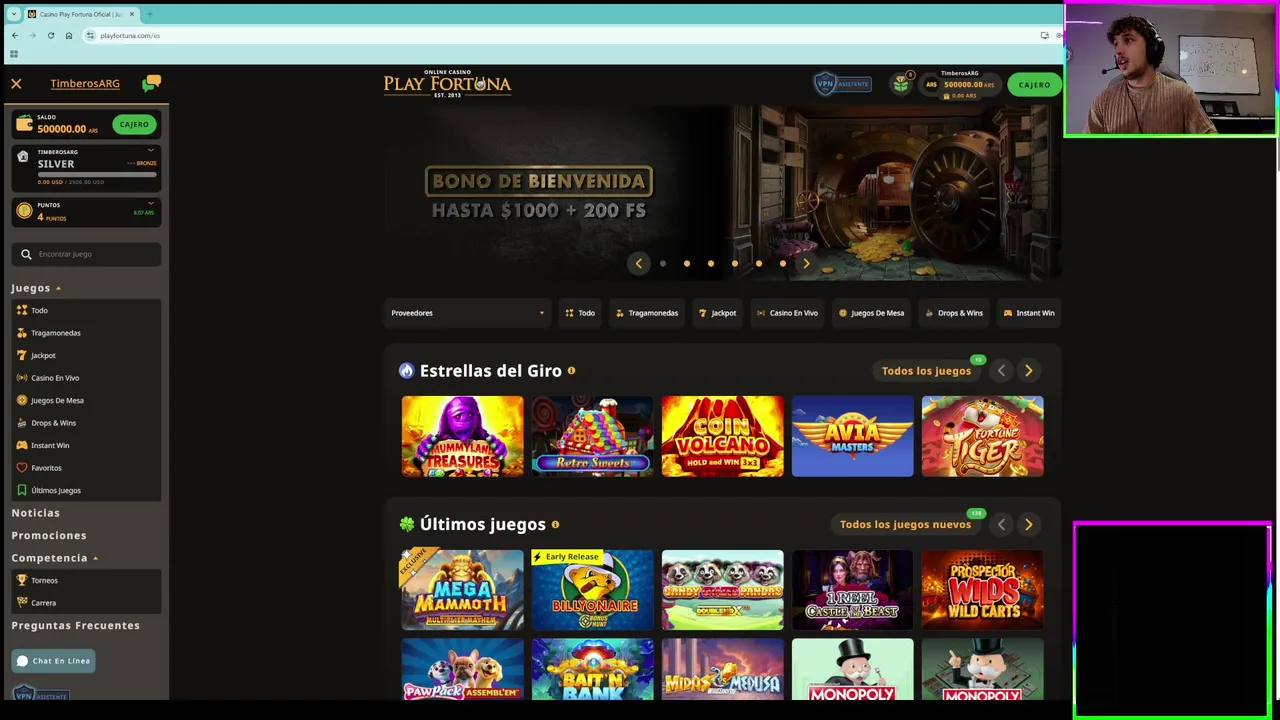
Task: Select the fifth banner carousel dot
Action: 758,264
